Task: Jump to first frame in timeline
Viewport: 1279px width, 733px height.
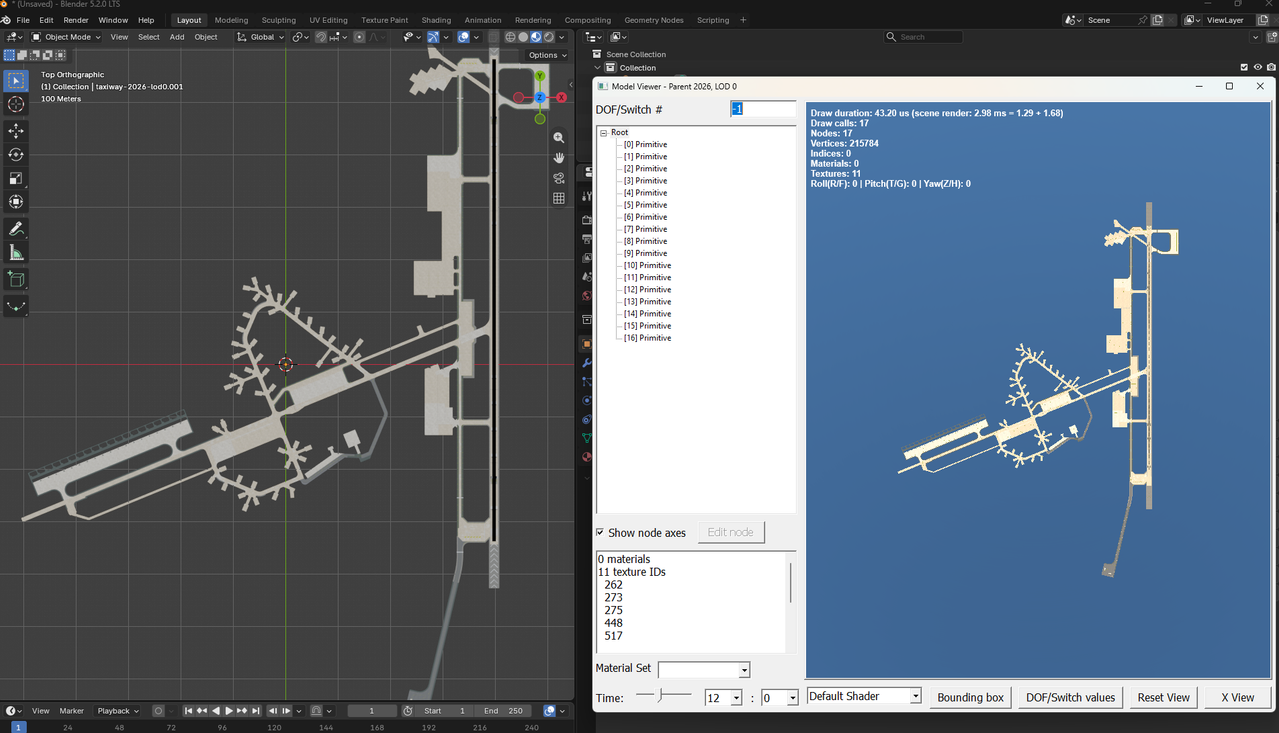Action: (189, 711)
